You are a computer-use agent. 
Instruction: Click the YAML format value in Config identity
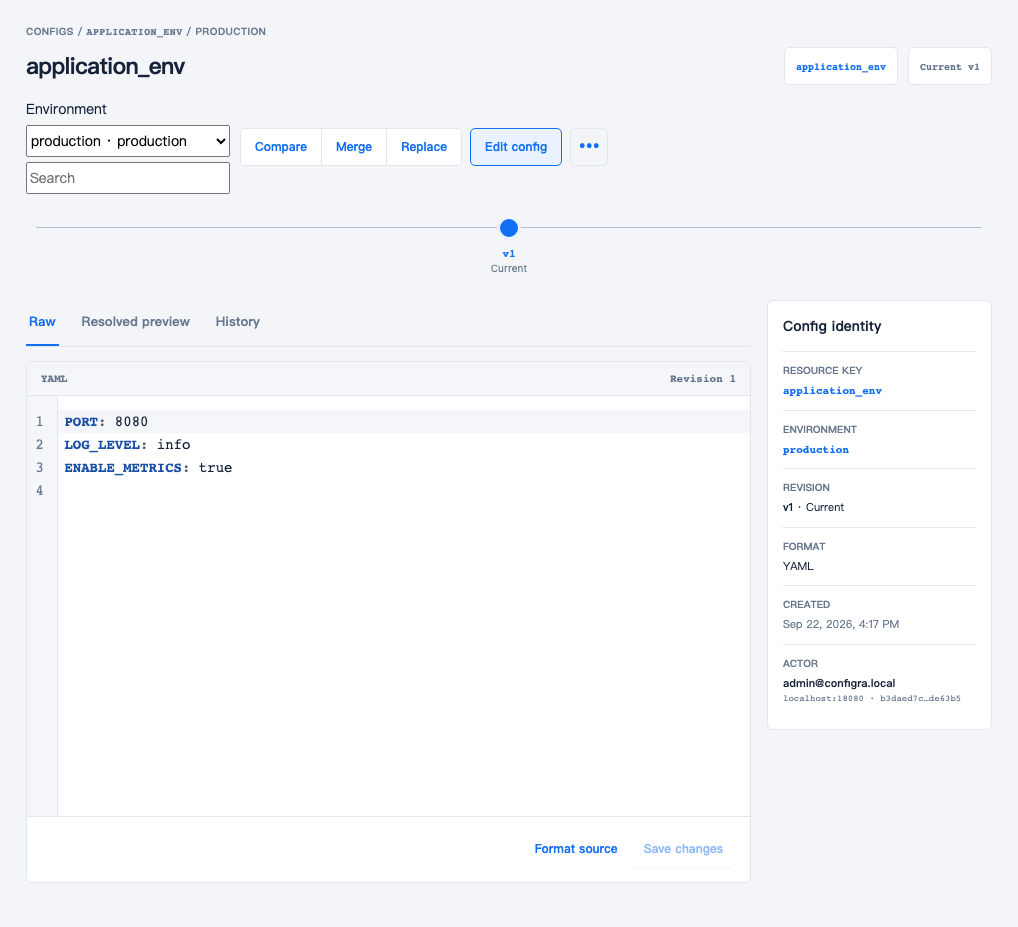coord(798,566)
